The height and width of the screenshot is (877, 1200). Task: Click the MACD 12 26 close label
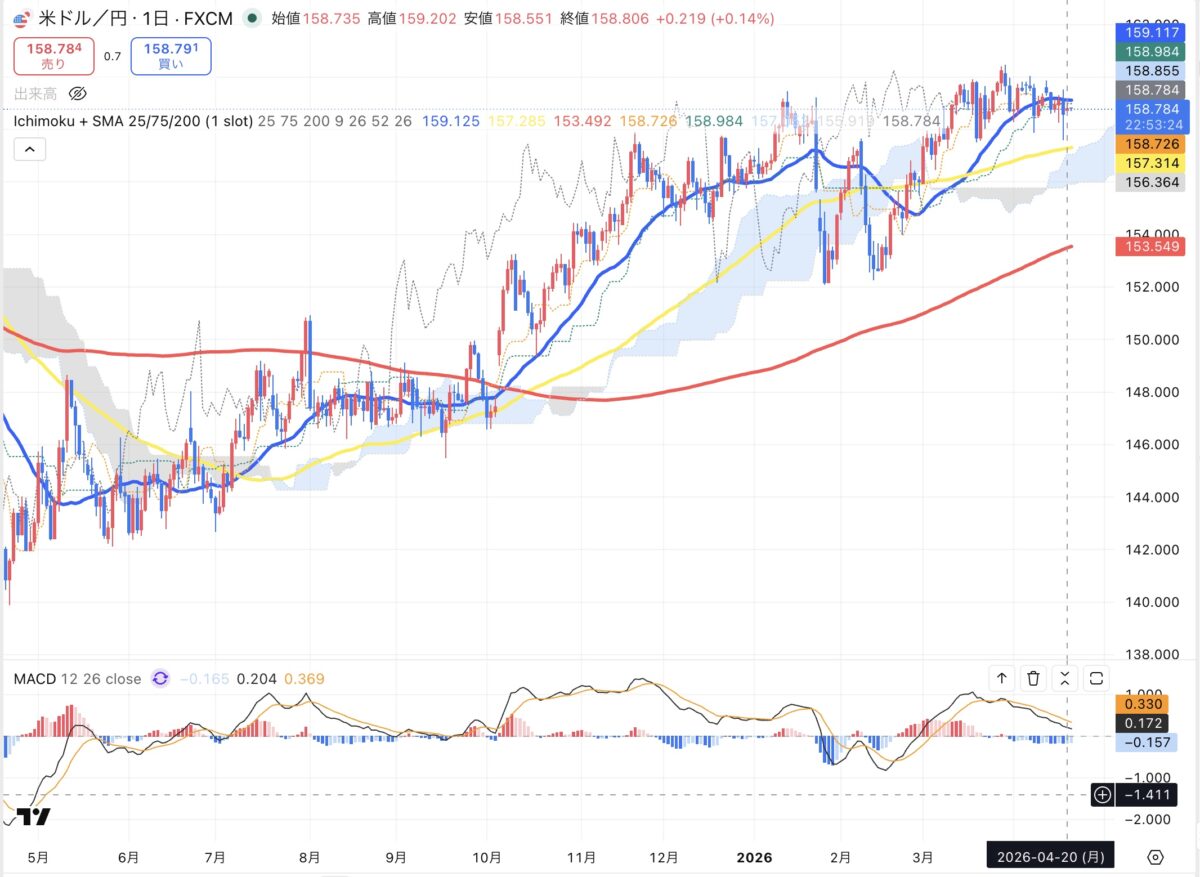click(x=77, y=679)
